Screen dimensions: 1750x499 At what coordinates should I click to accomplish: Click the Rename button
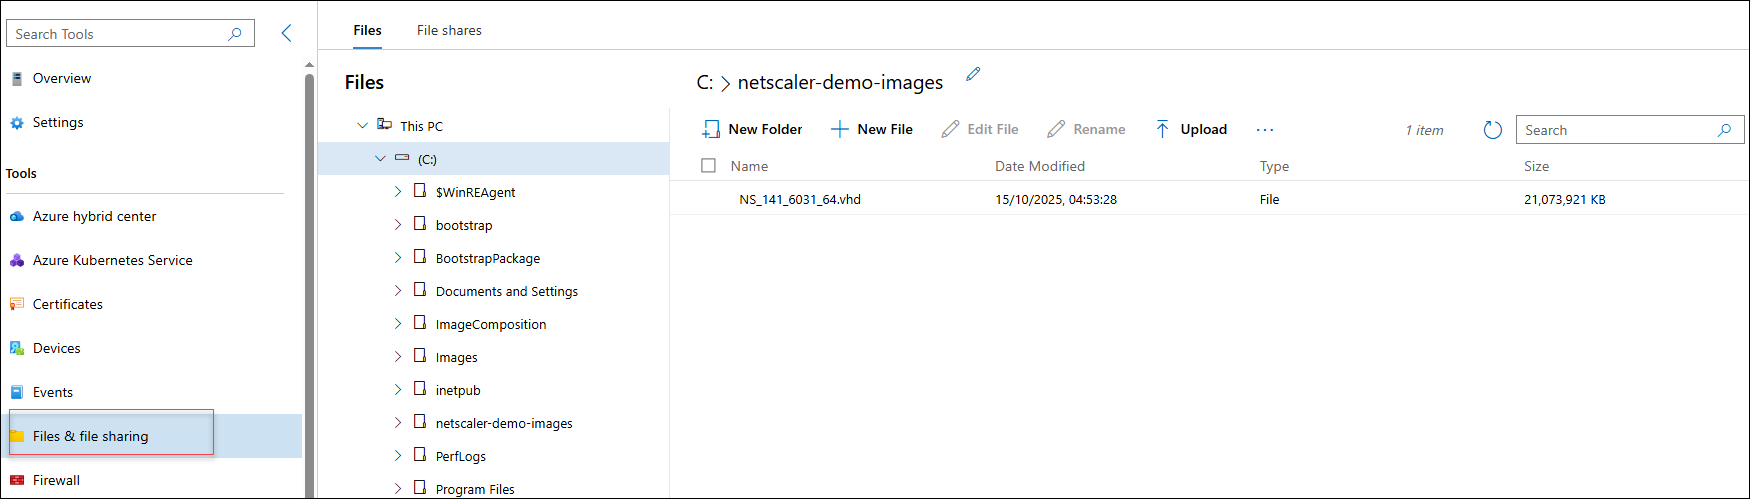(x=1086, y=129)
